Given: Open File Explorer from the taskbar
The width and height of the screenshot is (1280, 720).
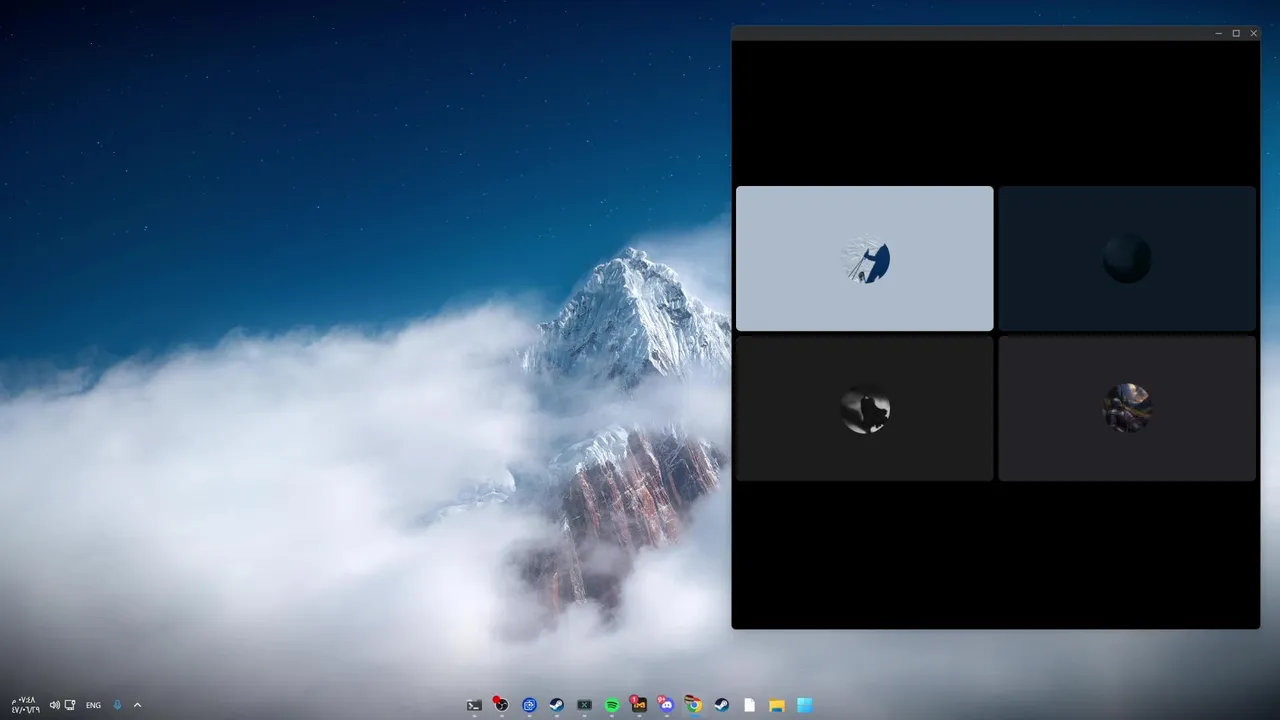Looking at the screenshot, I should pos(777,705).
